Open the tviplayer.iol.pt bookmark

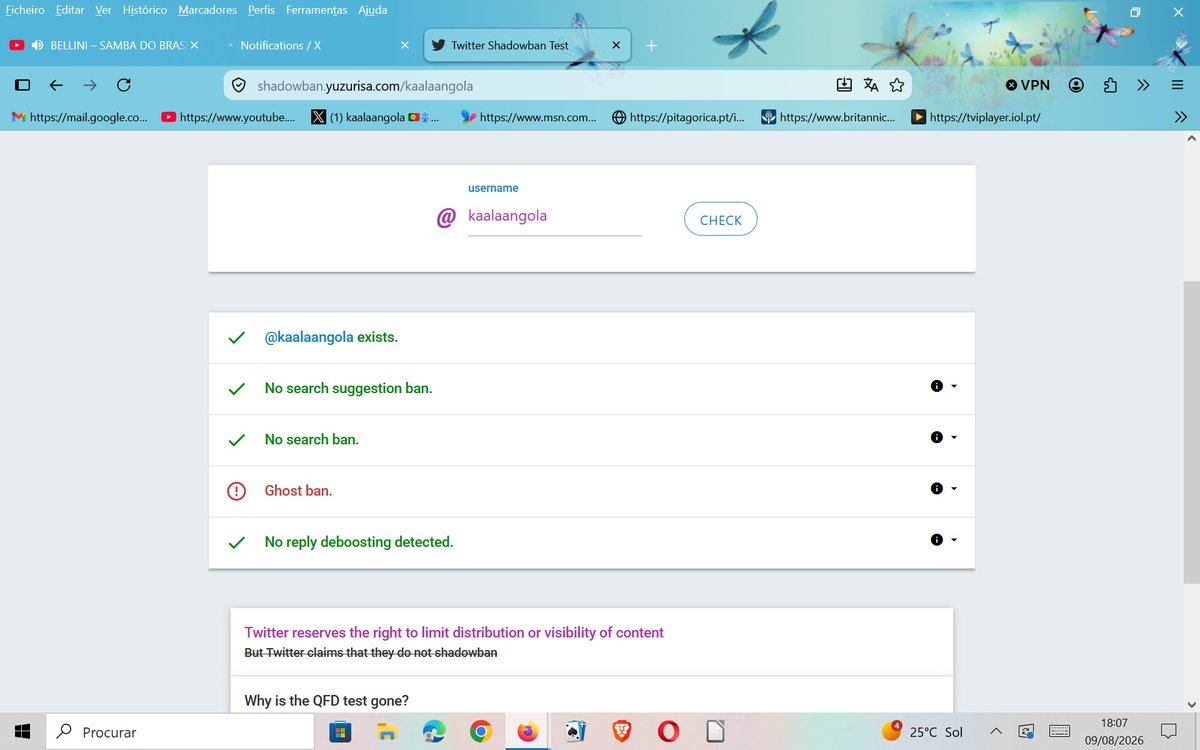pyautogui.click(x=978, y=117)
